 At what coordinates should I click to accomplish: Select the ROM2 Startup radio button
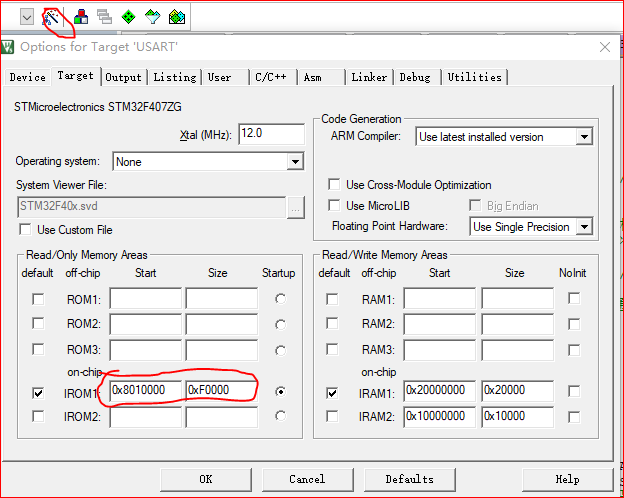[x=281, y=325]
